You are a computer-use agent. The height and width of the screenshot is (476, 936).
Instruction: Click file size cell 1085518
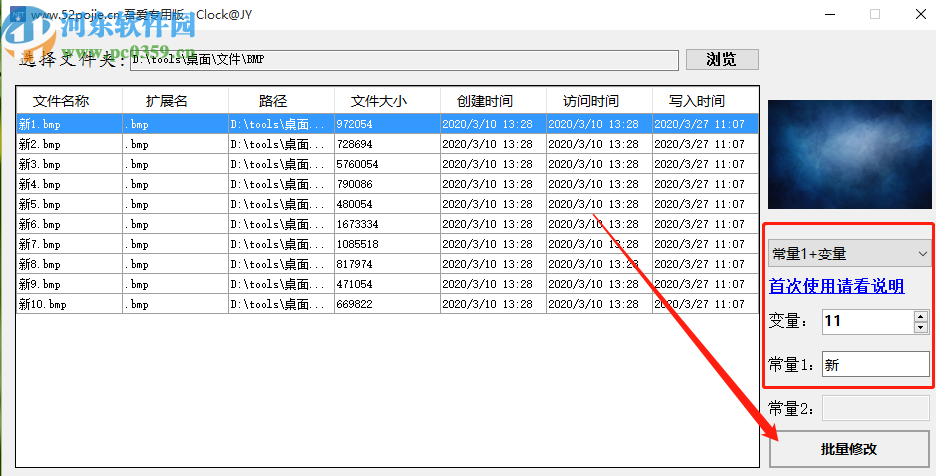[x=387, y=244]
